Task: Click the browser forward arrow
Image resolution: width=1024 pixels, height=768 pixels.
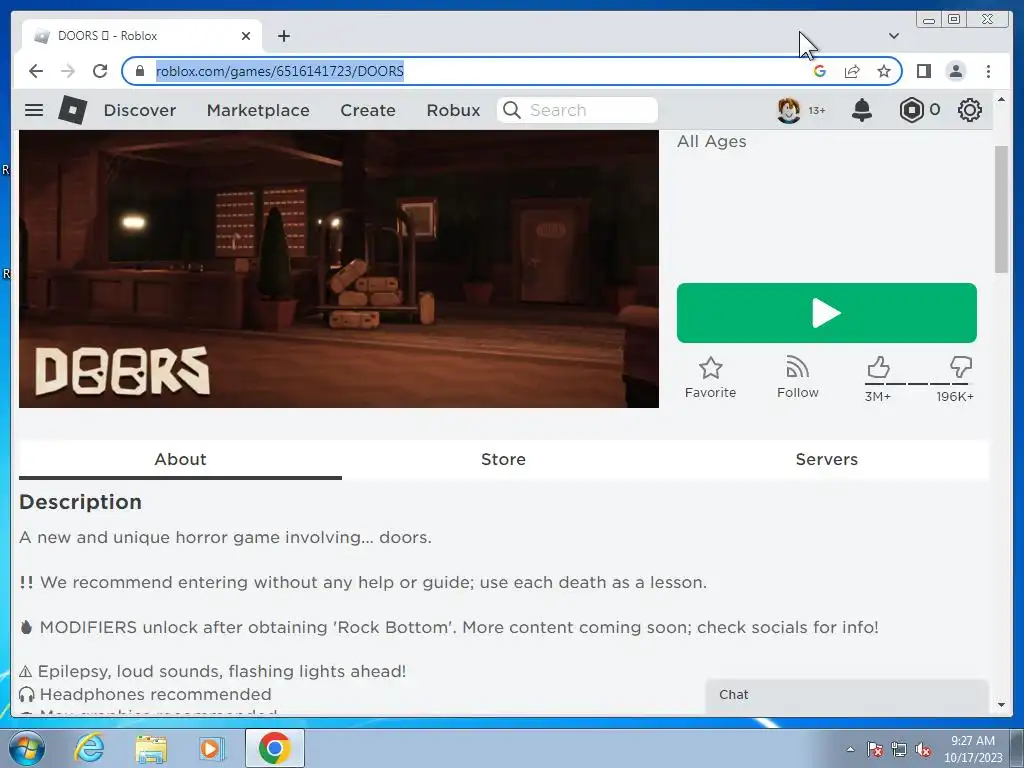Action: pyautogui.click(x=68, y=71)
